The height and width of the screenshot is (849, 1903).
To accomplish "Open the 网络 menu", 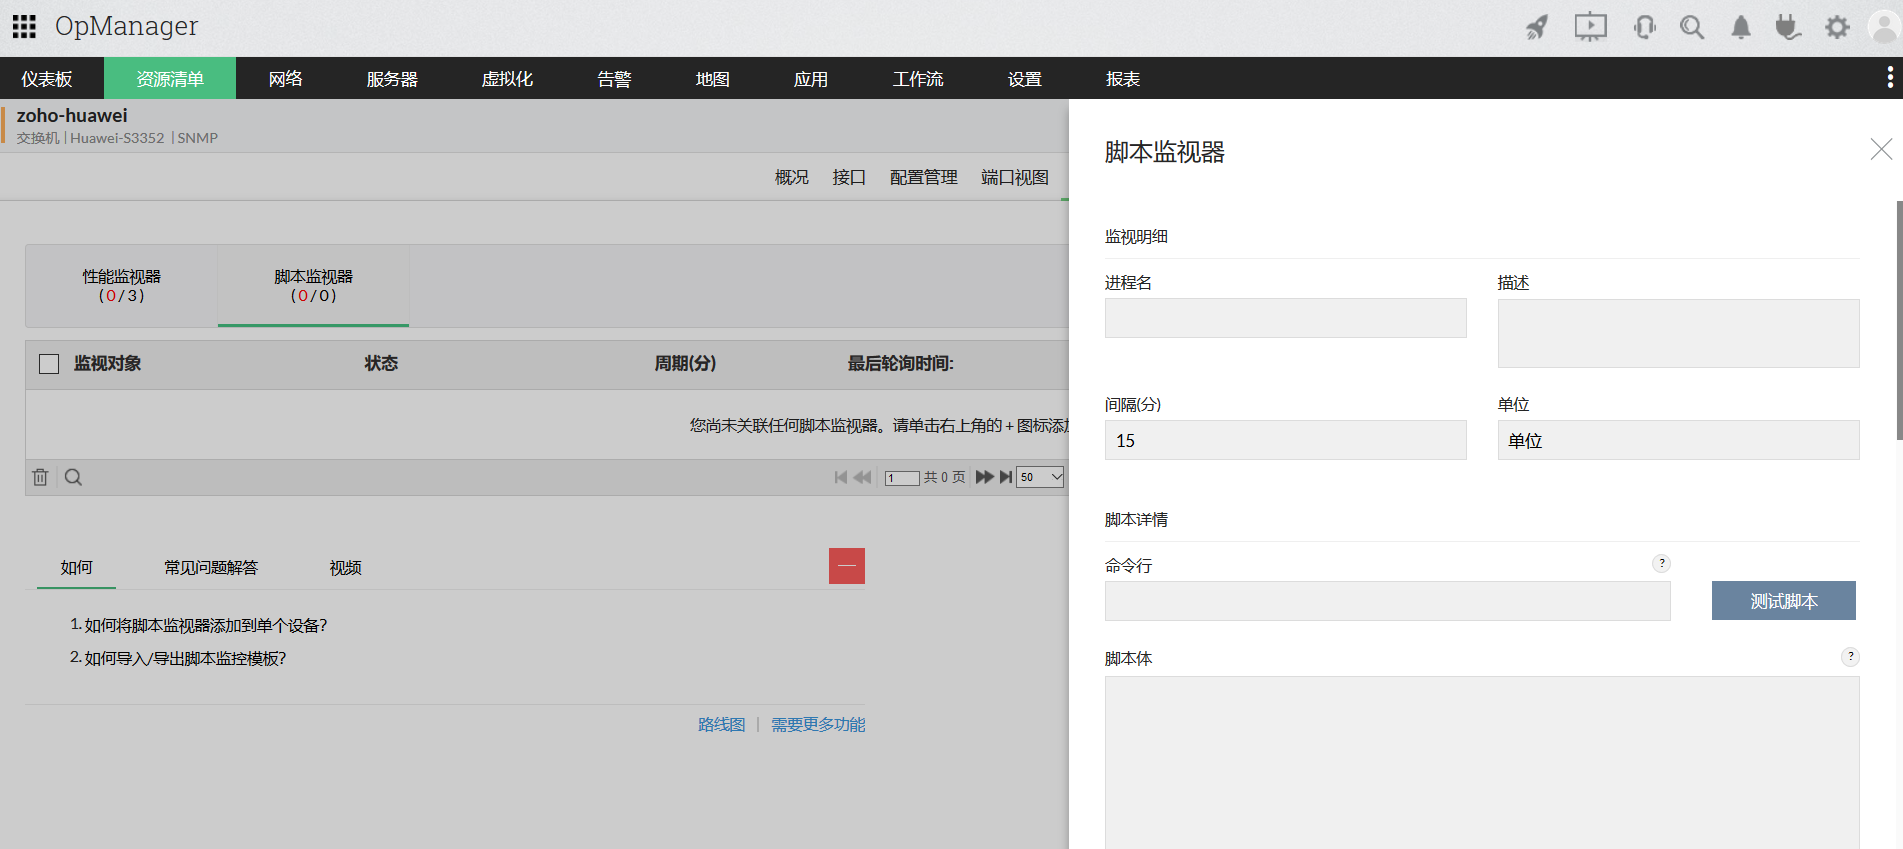I will 285,79.
